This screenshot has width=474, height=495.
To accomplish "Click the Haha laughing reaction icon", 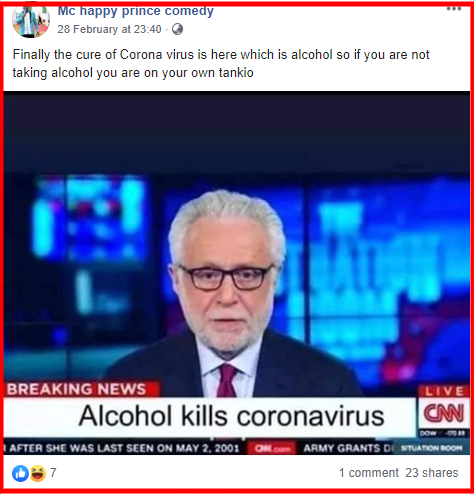I will 38,473.
